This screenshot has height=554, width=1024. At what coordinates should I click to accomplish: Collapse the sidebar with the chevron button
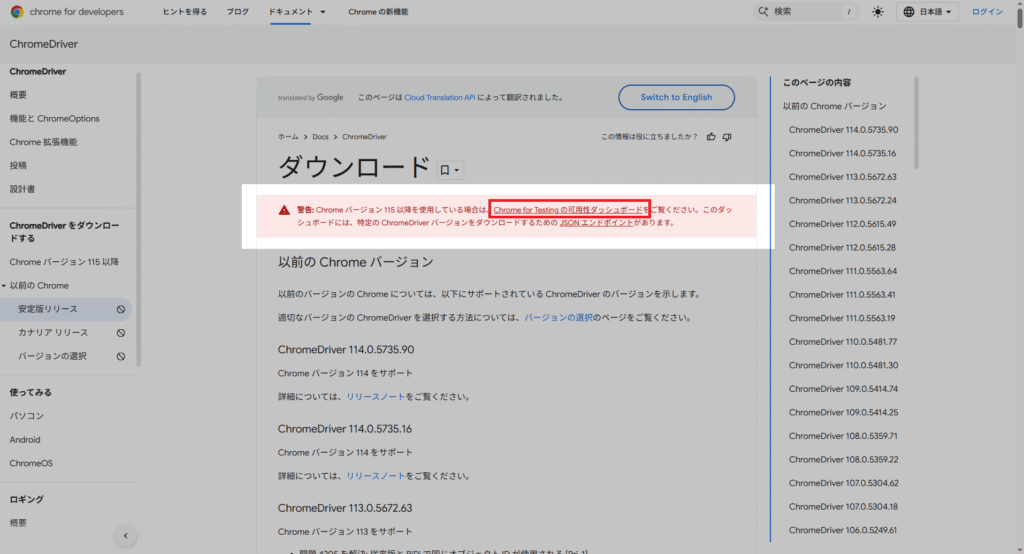tap(125, 536)
